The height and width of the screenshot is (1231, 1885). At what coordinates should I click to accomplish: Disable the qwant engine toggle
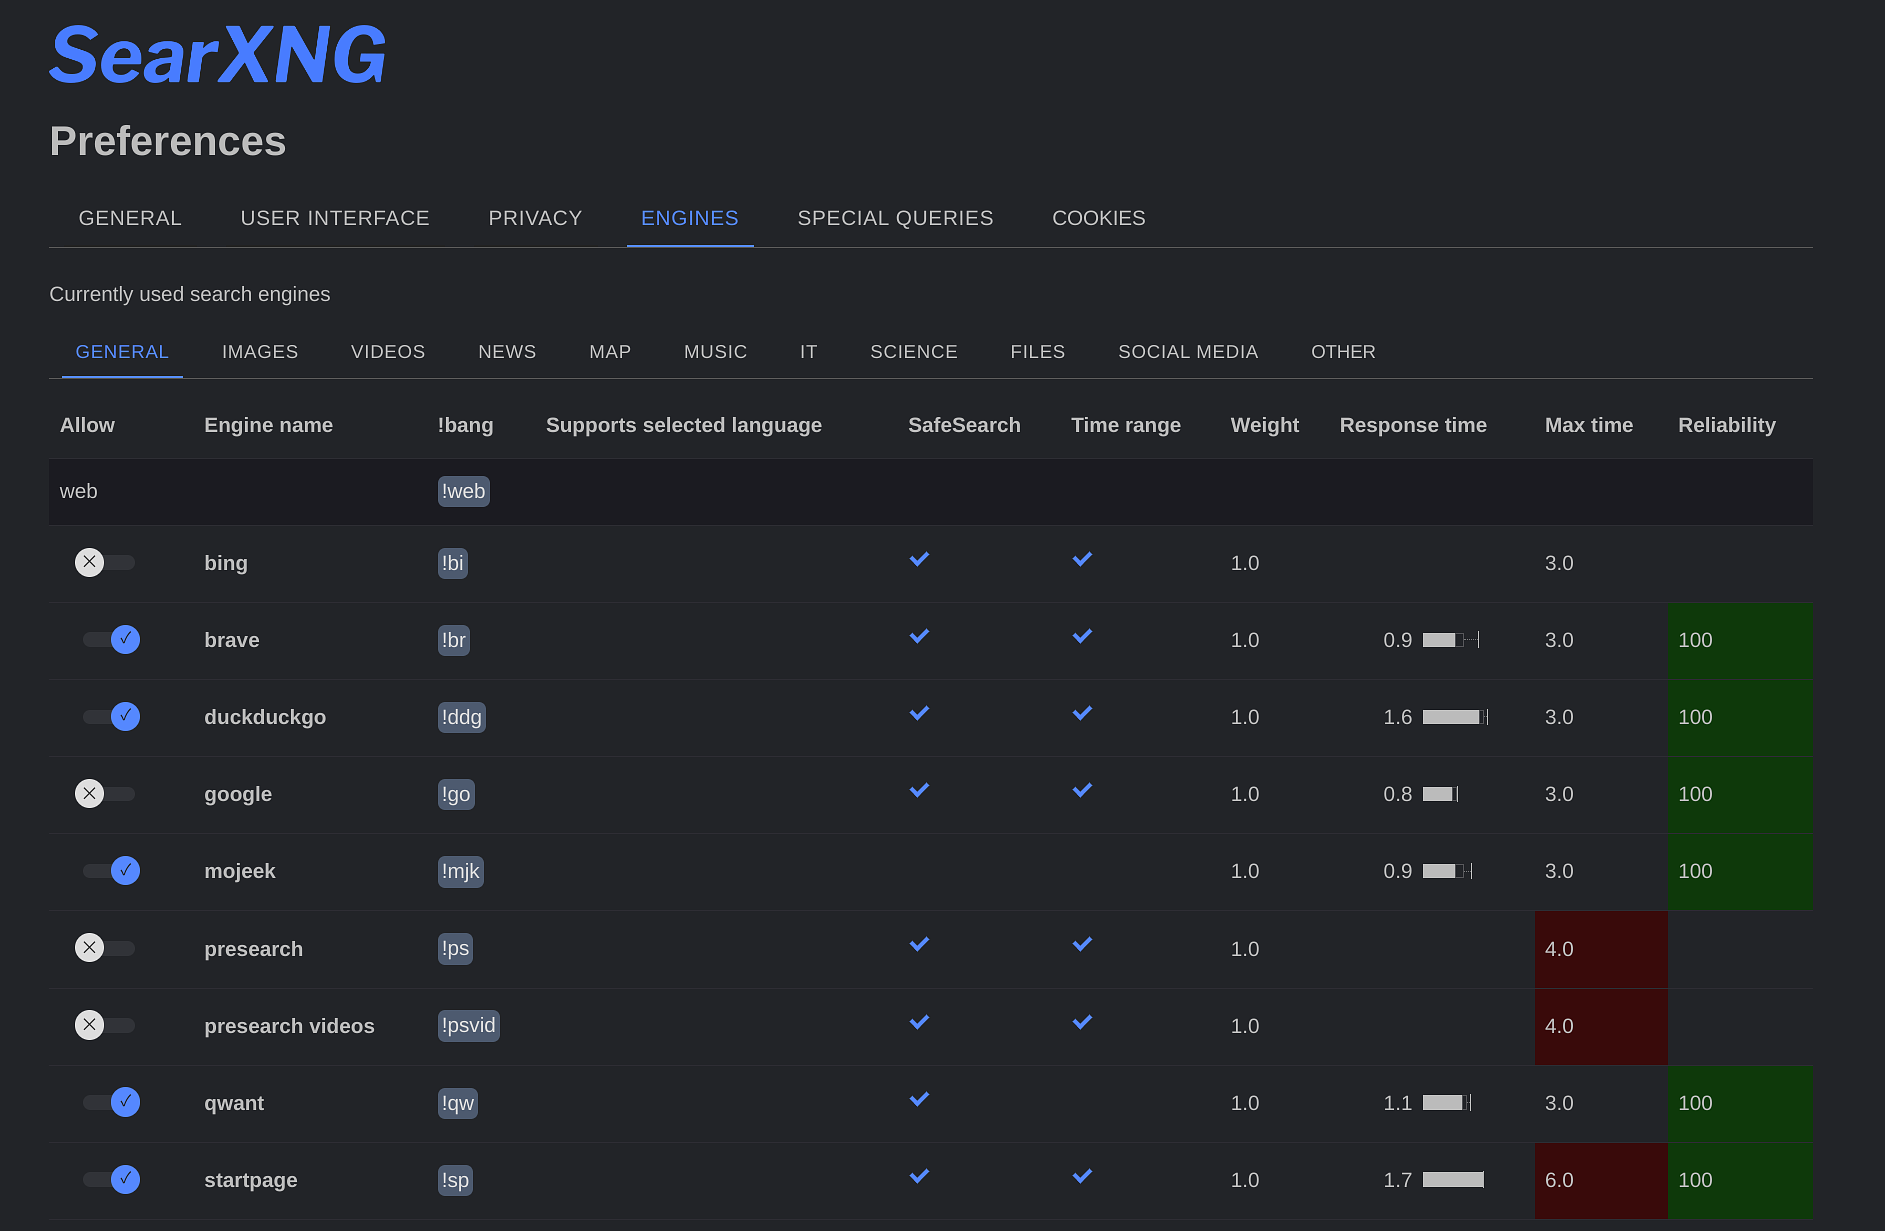click(111, 1102)
